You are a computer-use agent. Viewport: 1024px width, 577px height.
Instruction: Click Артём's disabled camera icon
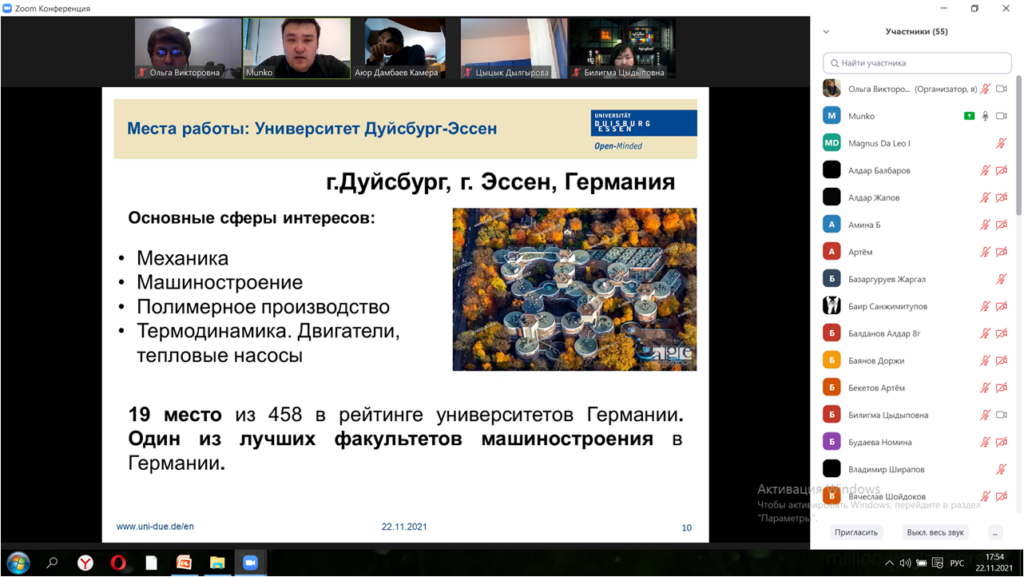(1001, 252)
